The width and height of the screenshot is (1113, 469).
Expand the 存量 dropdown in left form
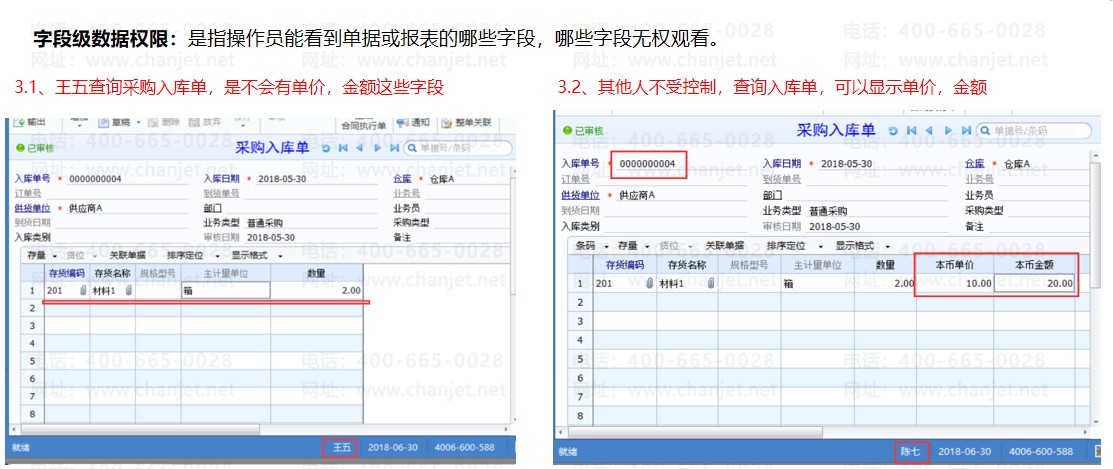[43, 255]
